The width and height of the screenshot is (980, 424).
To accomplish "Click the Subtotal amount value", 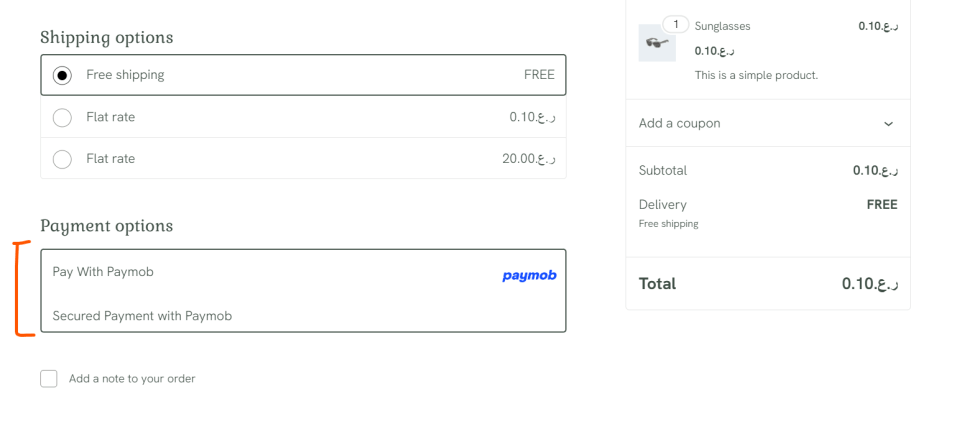I will point(875,171).
